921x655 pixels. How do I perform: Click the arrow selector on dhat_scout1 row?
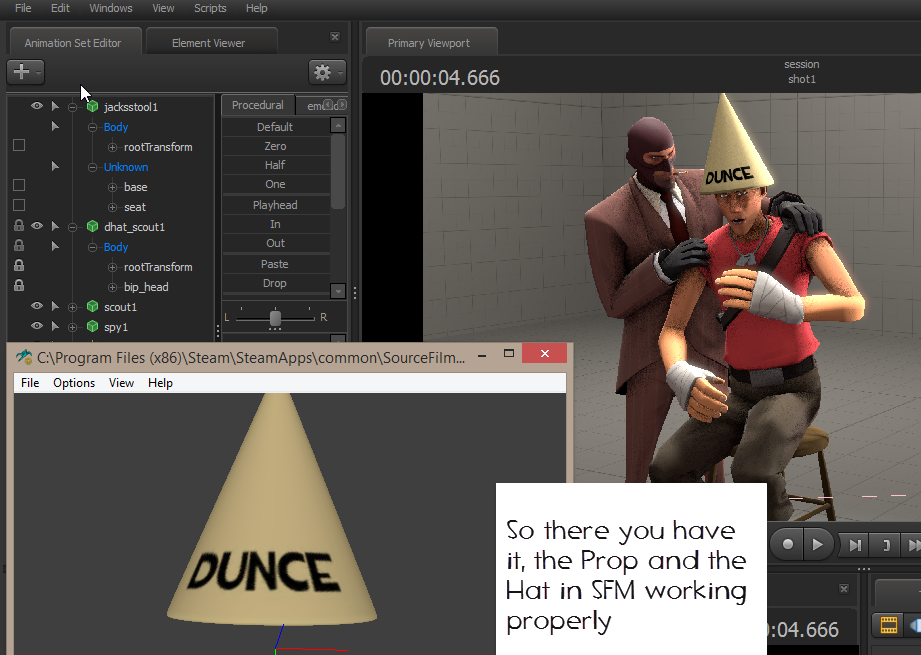coord(55,226)
